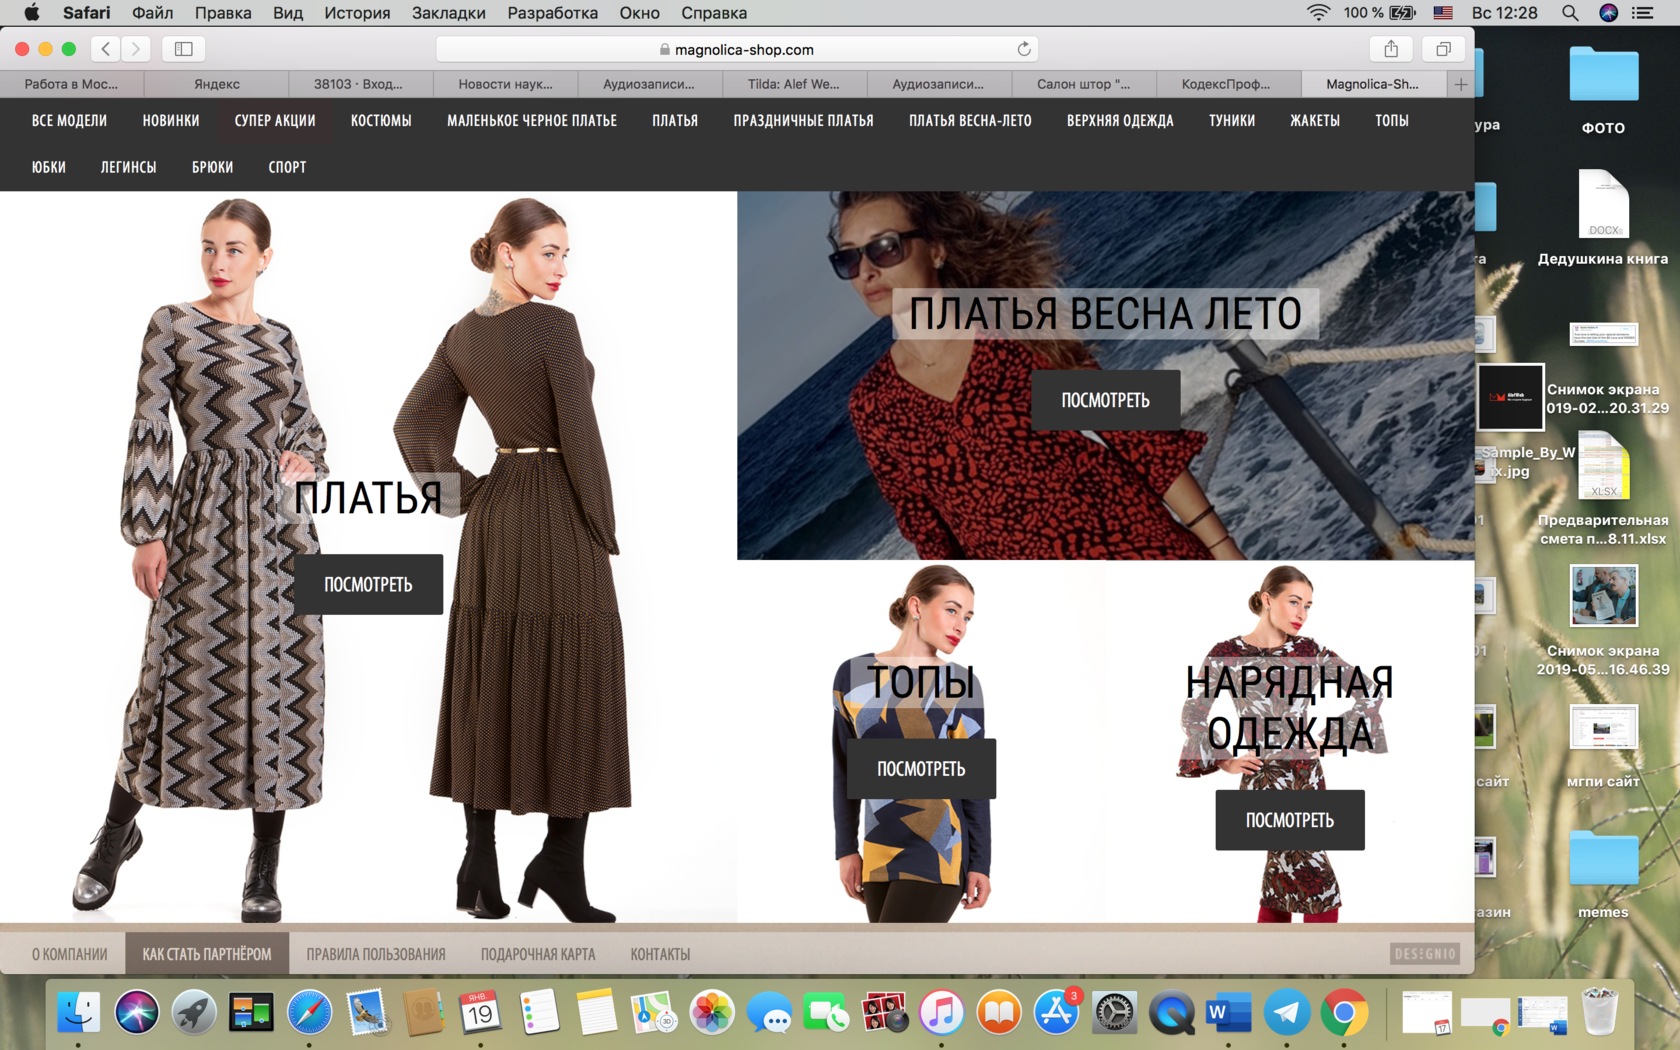Click the DESIGNIO badge in the footer
This screenshot has width=1680, height=1050.
coord(1425,954)
